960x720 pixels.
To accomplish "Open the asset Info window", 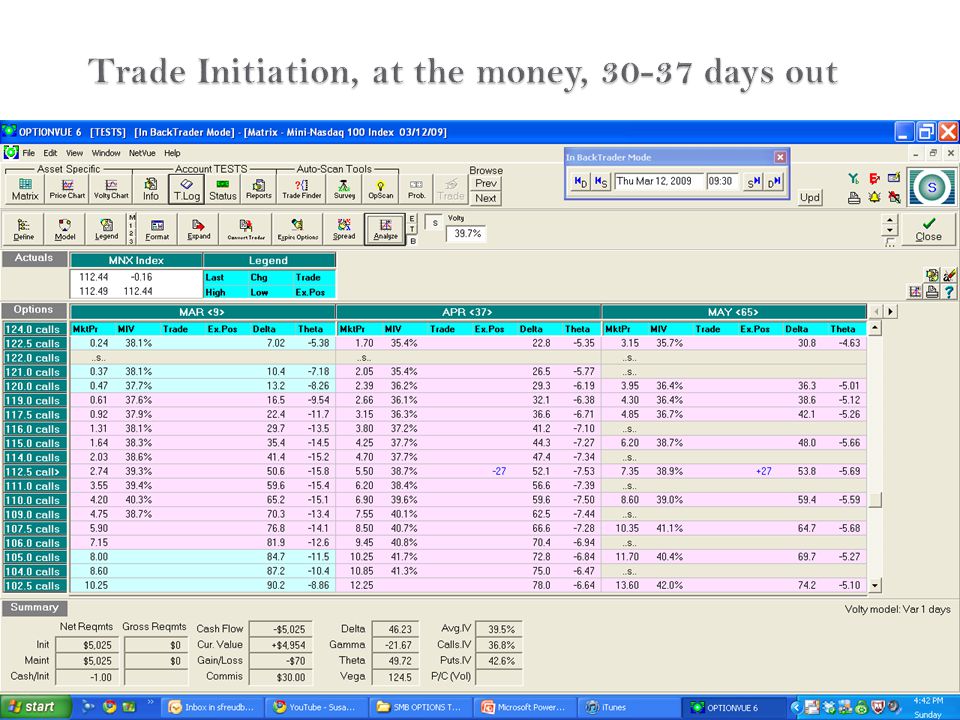I will click(x=151, y=189).
